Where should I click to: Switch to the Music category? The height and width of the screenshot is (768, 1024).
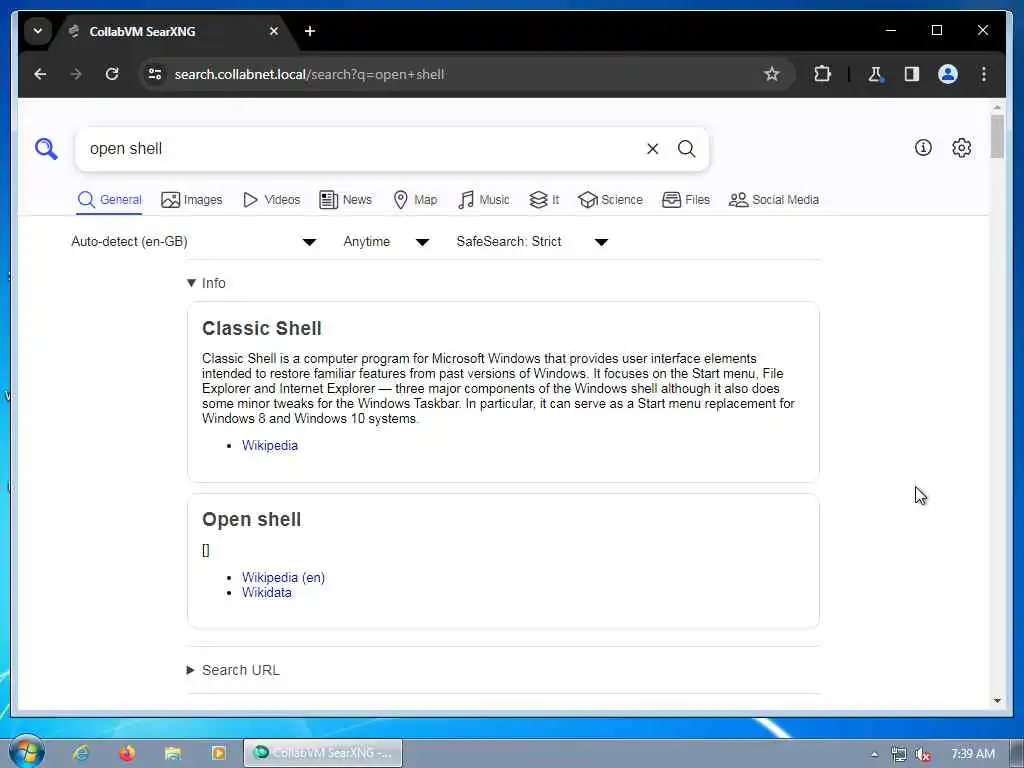(483, 200)
